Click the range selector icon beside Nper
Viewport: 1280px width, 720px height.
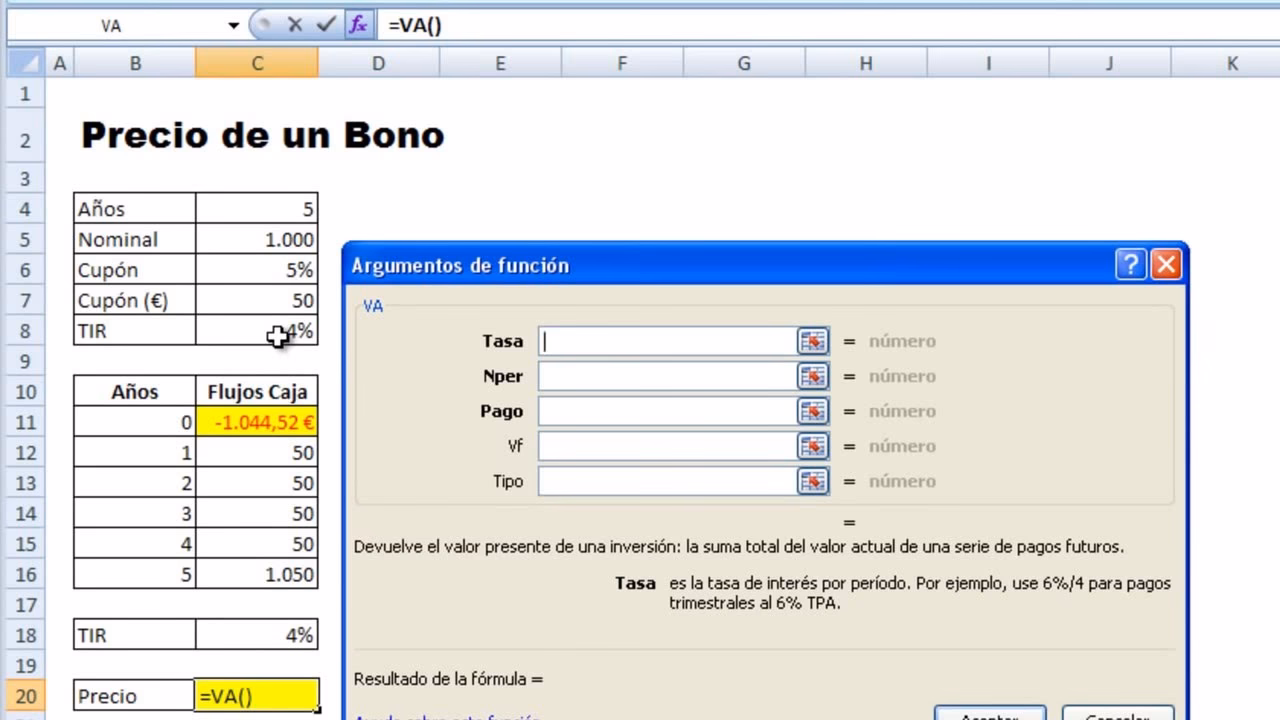point(812,376)
